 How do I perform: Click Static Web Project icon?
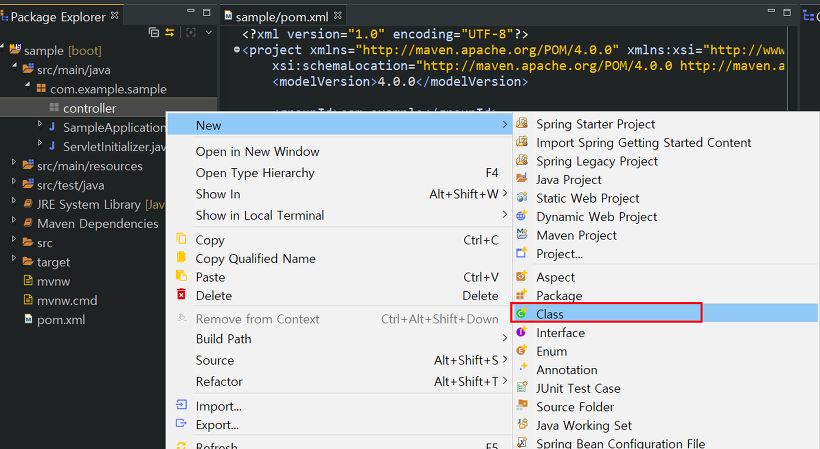521,197
